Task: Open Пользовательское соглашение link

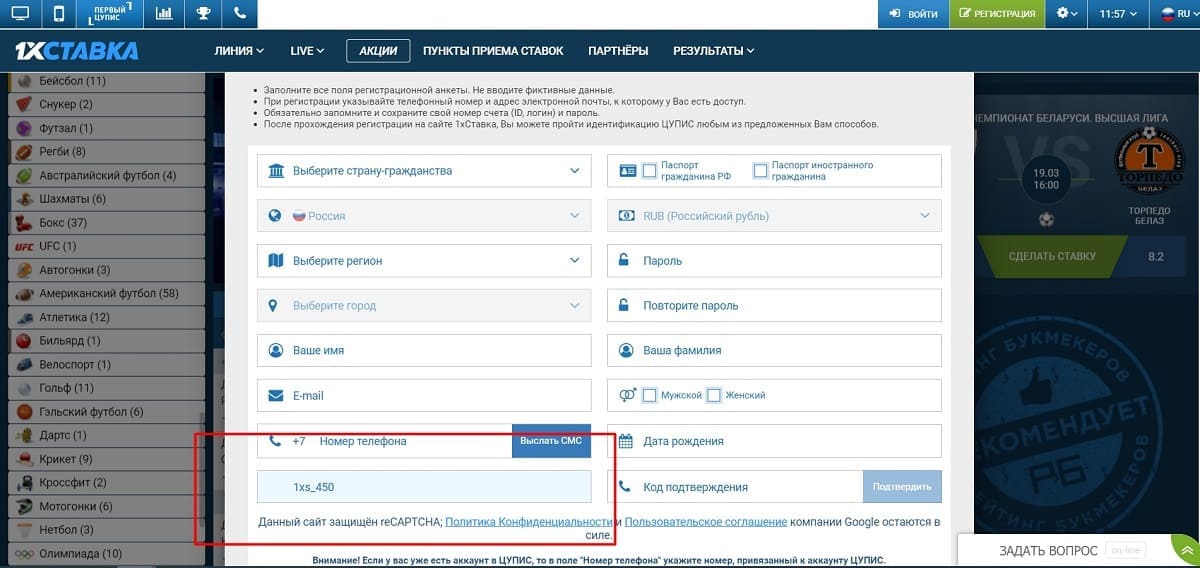Action: 705,522
